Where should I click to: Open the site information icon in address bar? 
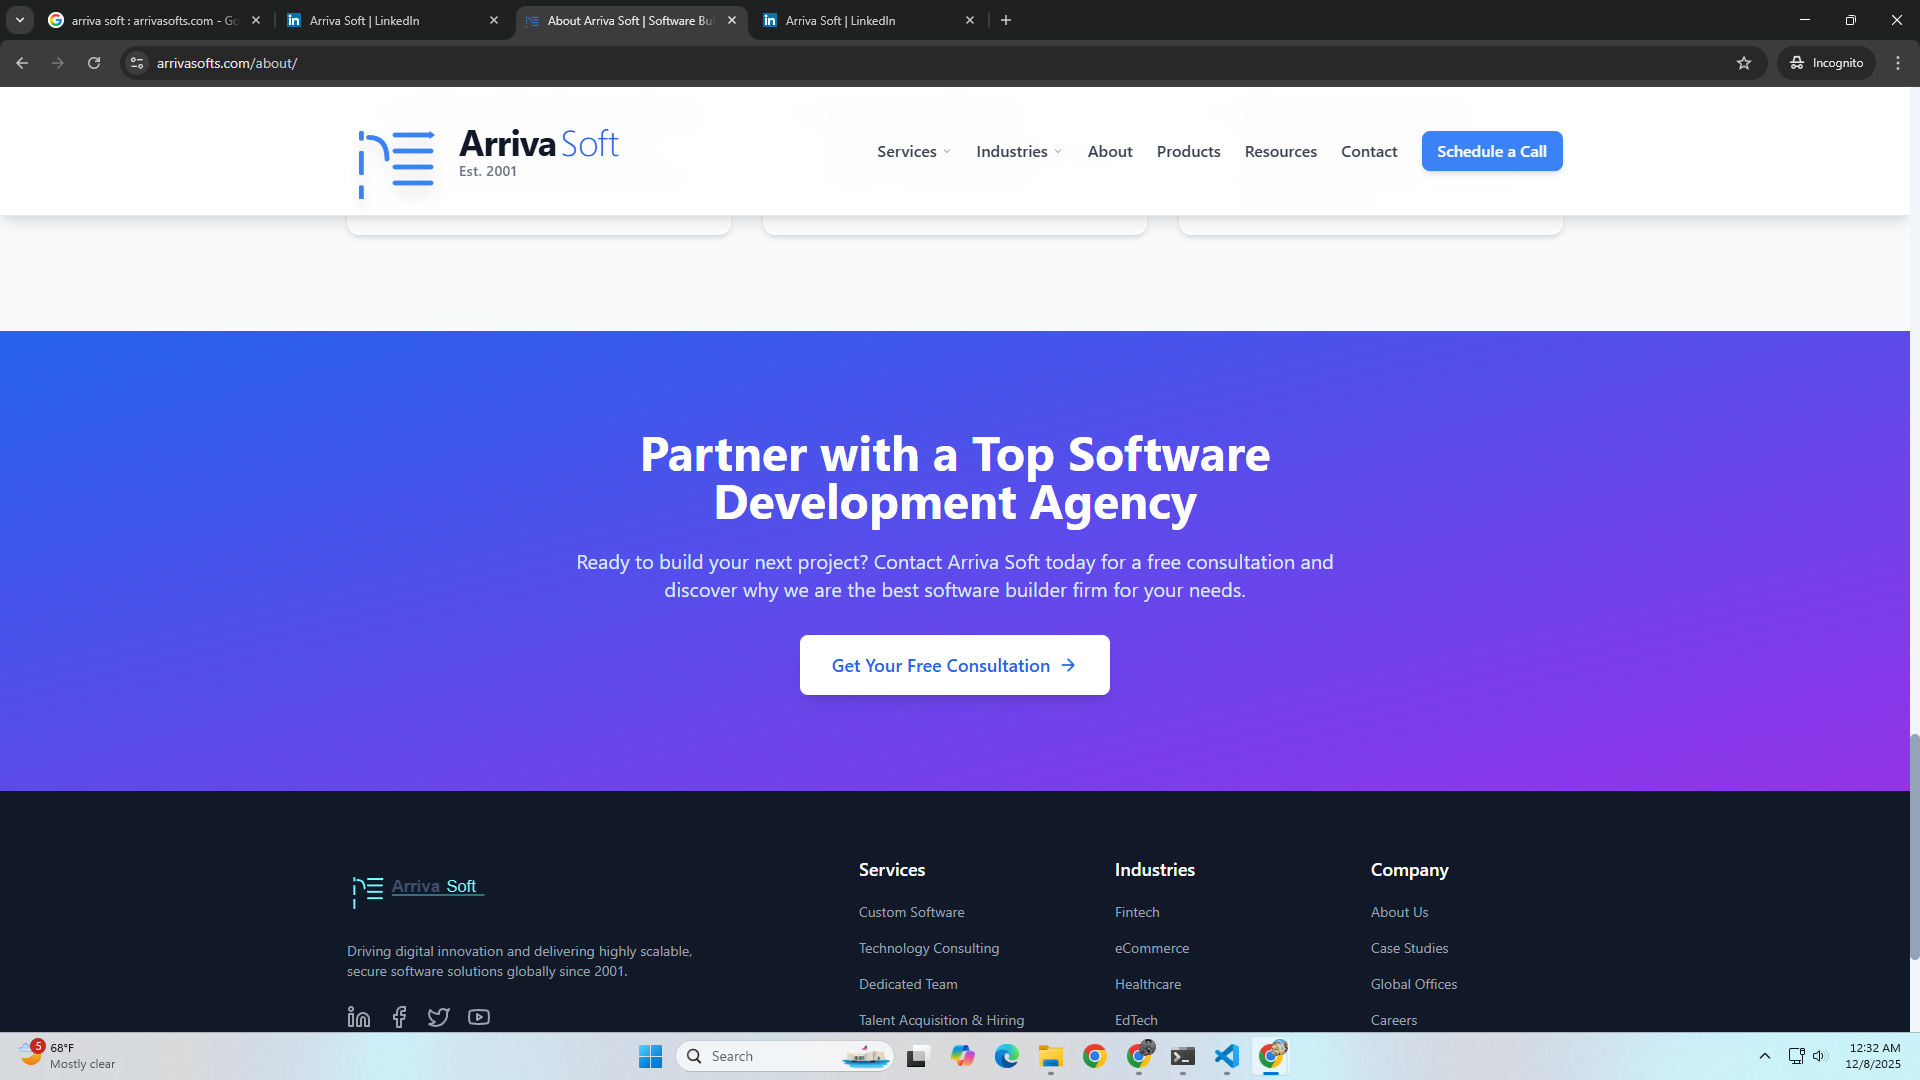(137, 63)
